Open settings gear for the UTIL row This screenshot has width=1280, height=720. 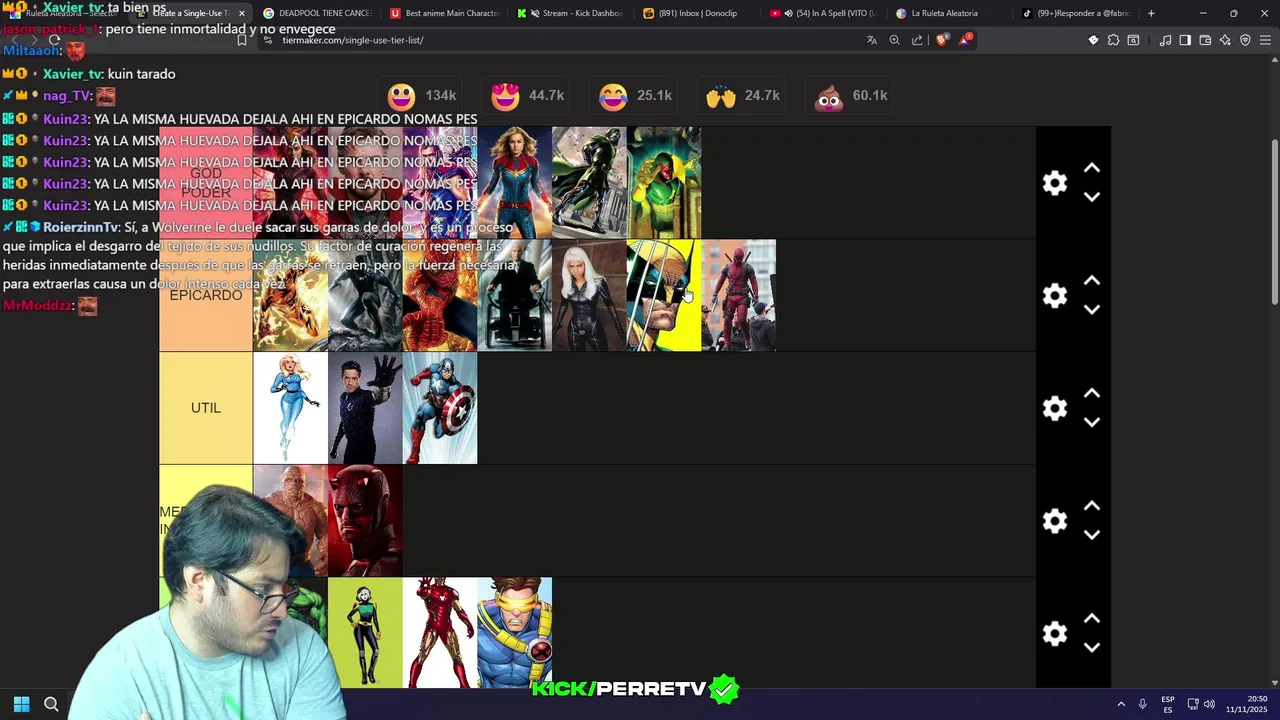click(1055, 408)
